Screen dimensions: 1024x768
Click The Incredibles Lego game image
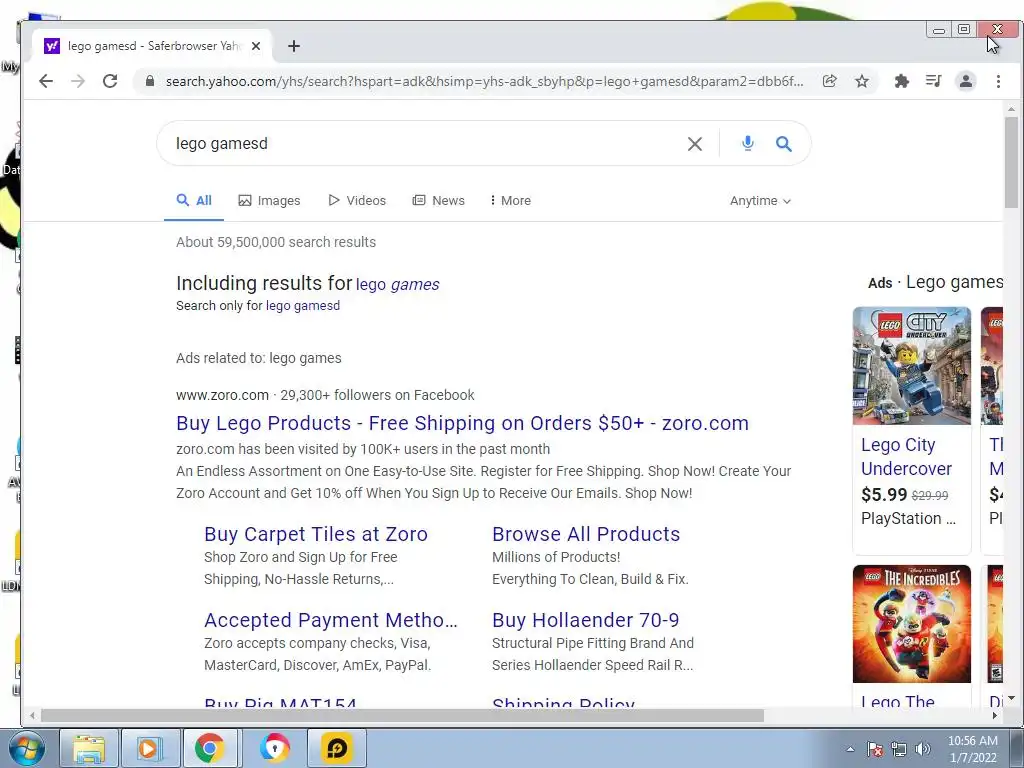tap(912, 624)
